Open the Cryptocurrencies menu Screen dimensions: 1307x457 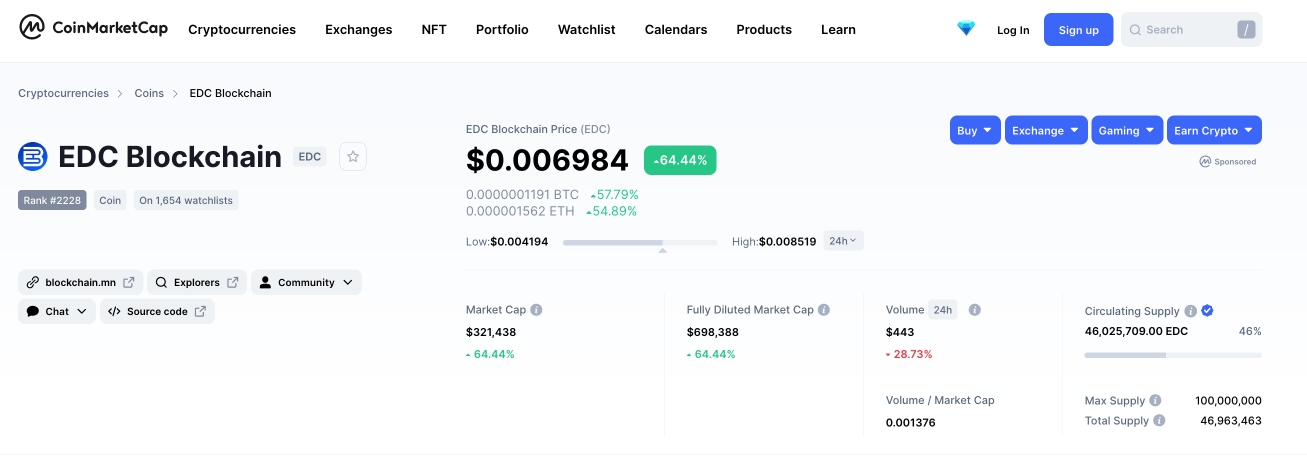pos(242,29)
